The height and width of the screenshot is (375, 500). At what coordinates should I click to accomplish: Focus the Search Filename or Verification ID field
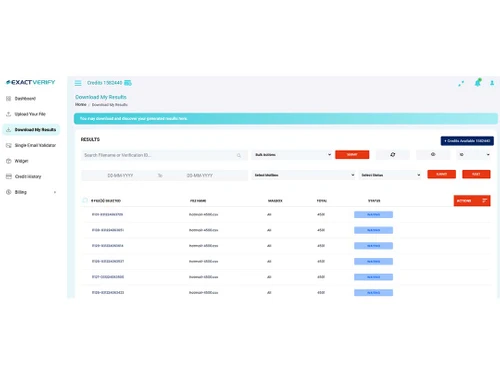[x=164, y=155]
